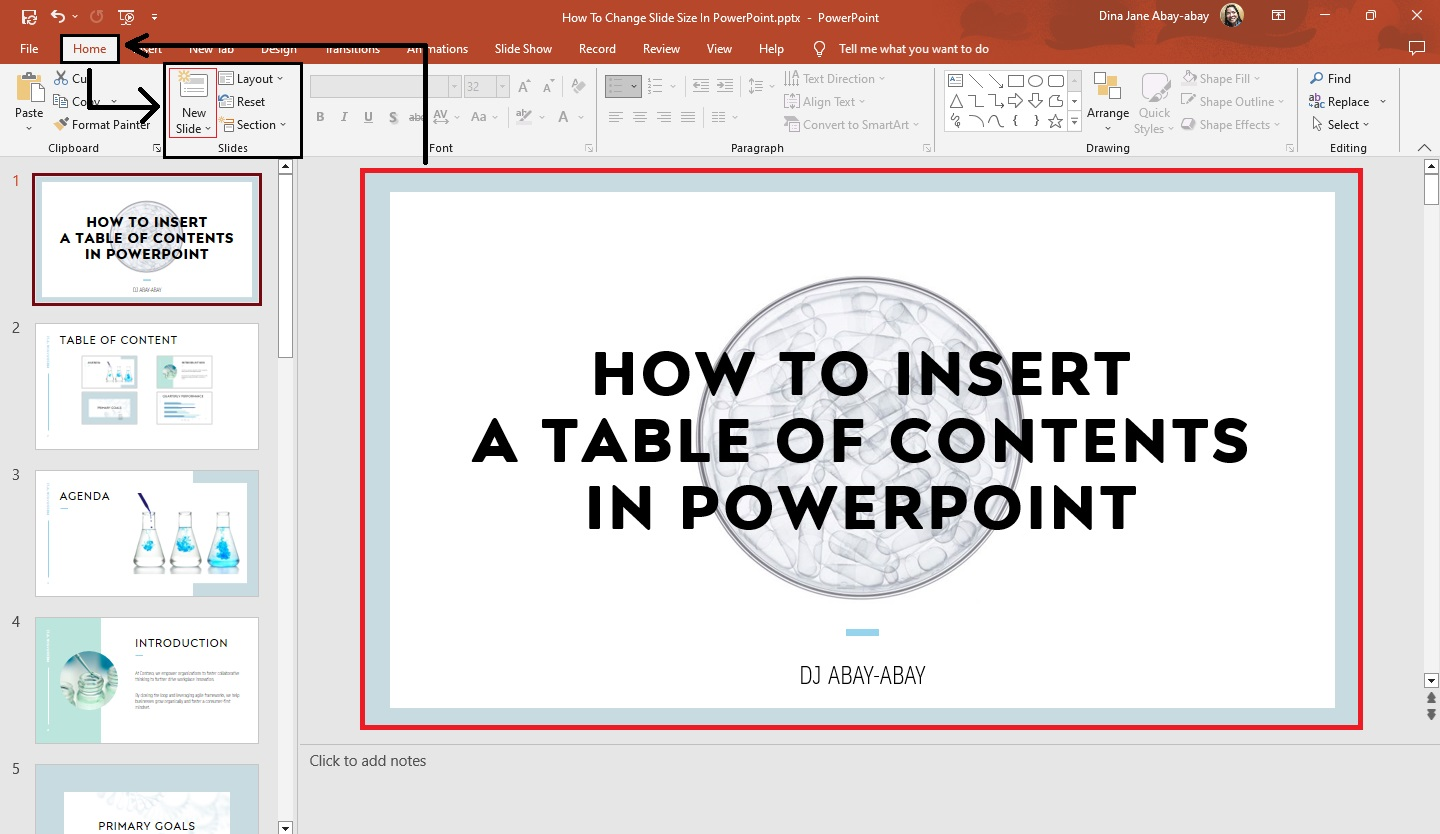The height and width of the screenshot is (834, 1440).
Task: Open the Font Size dropdown
Action: [502, 86]
